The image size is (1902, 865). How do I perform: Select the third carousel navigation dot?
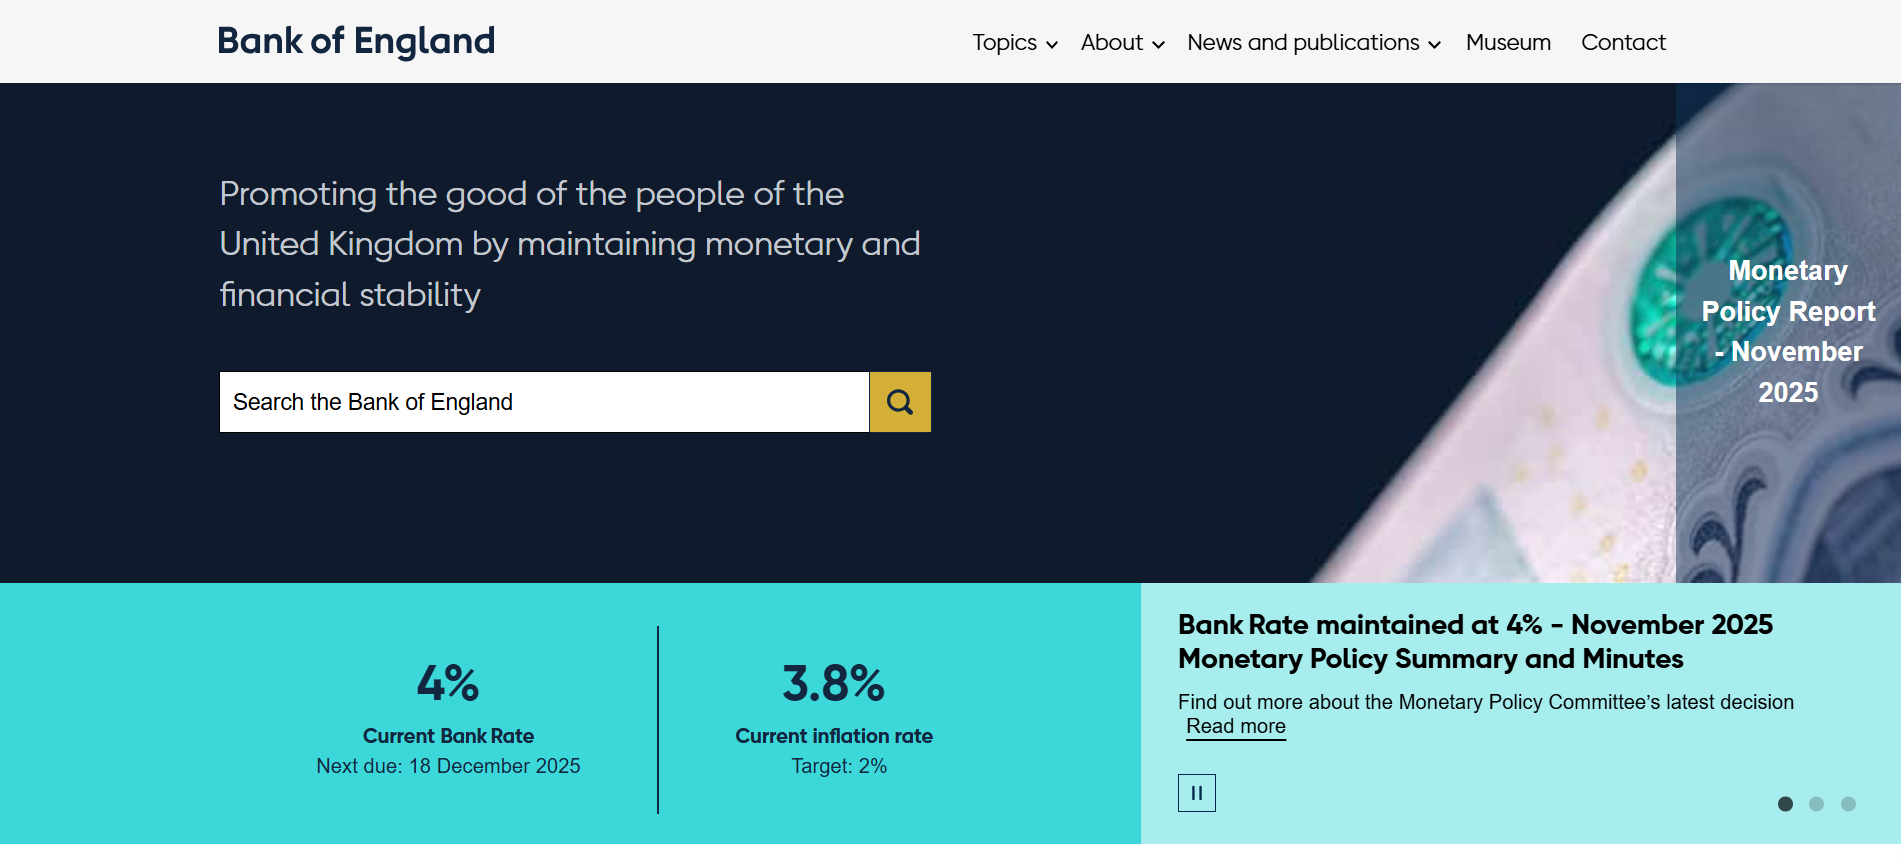(1845, 803)
